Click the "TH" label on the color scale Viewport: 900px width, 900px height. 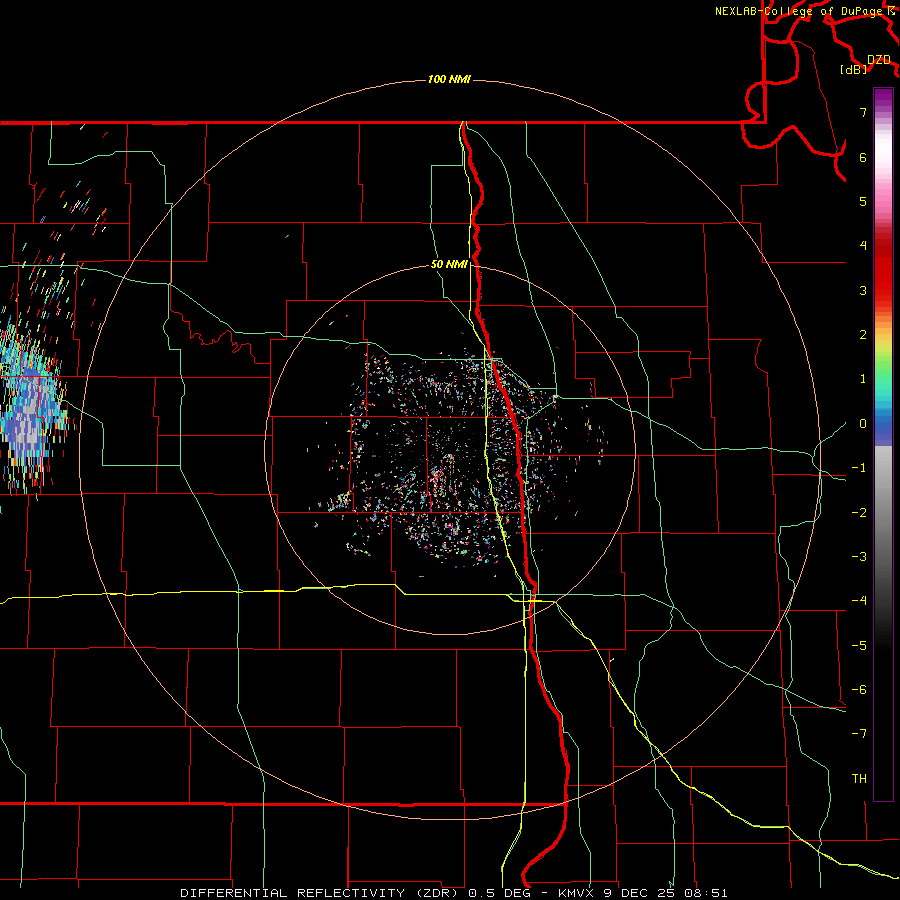click(x=859, y=779)
